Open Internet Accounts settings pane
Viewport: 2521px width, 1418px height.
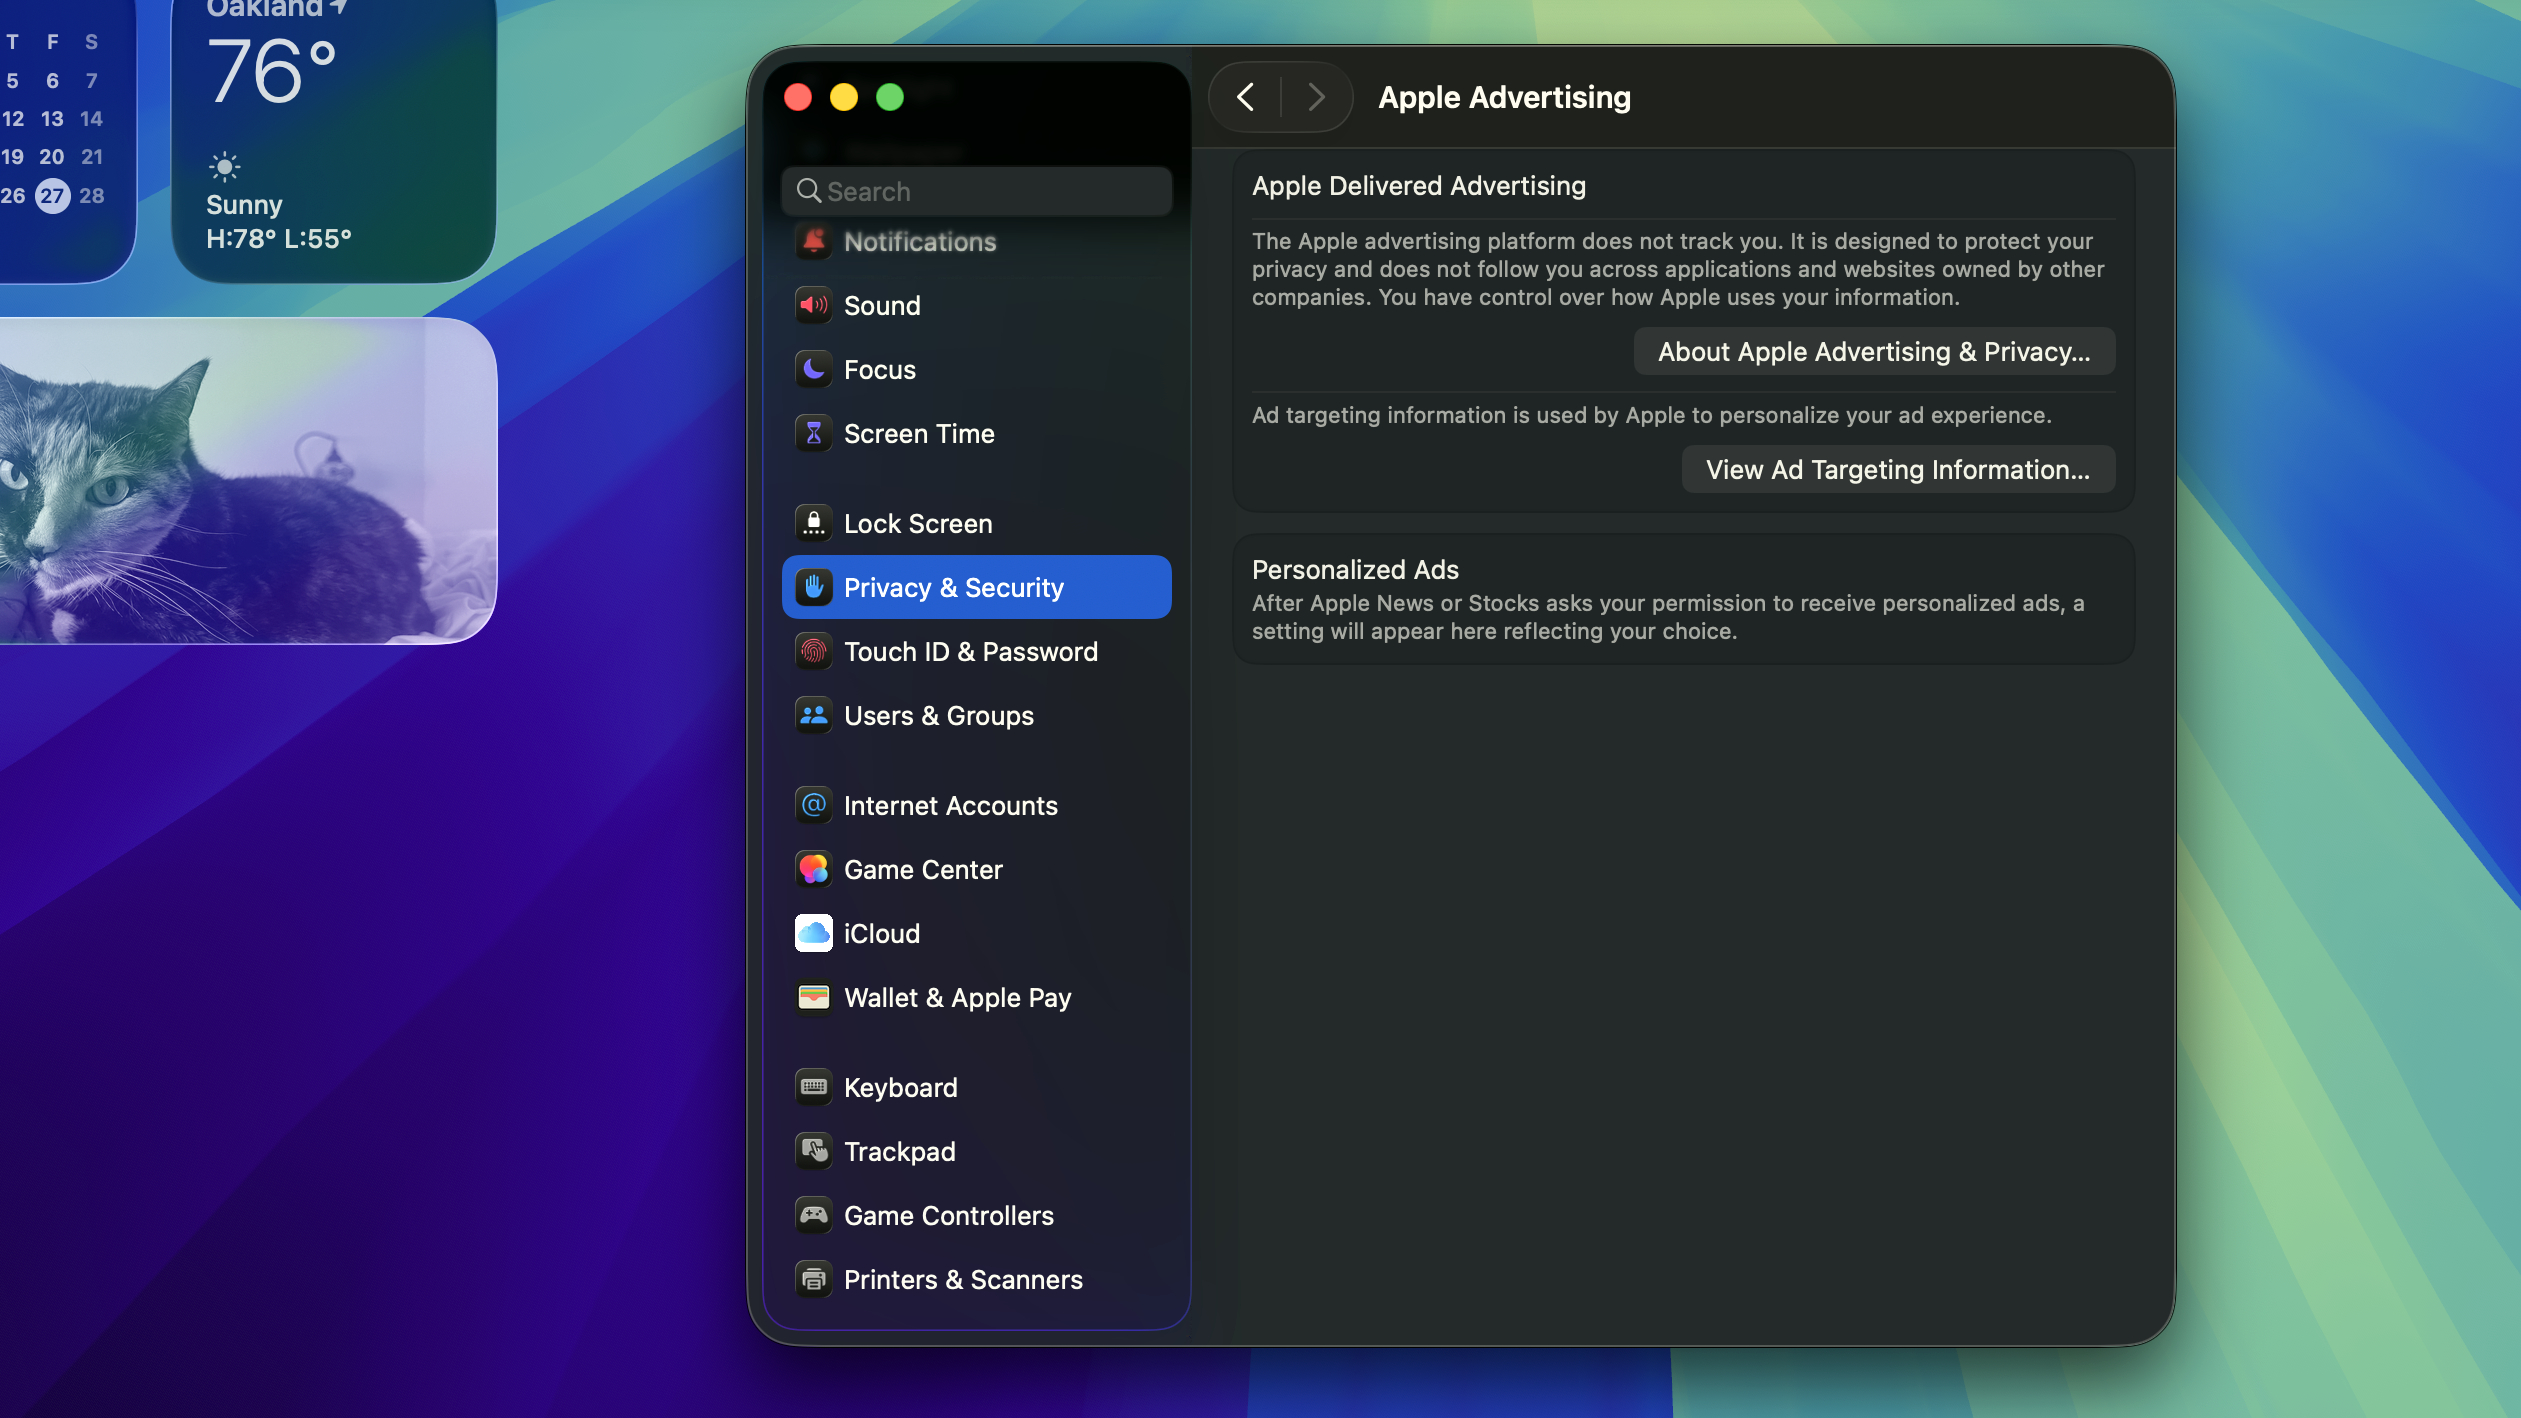point(950,805)
